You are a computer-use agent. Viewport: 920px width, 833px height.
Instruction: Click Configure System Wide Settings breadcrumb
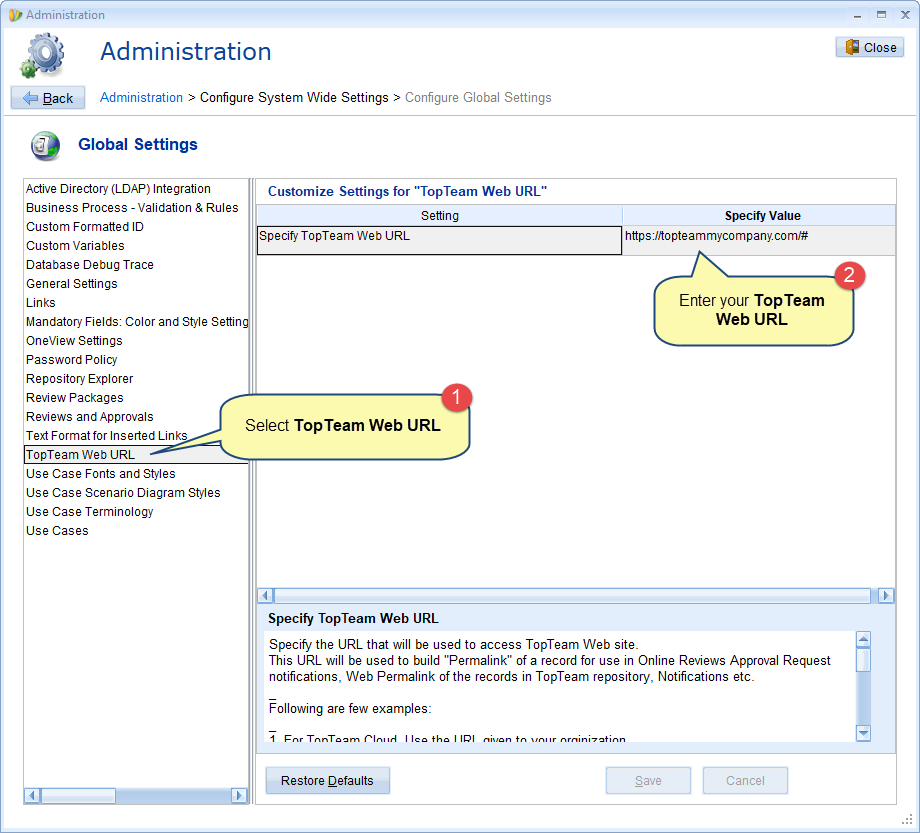[x=294, y=97]
